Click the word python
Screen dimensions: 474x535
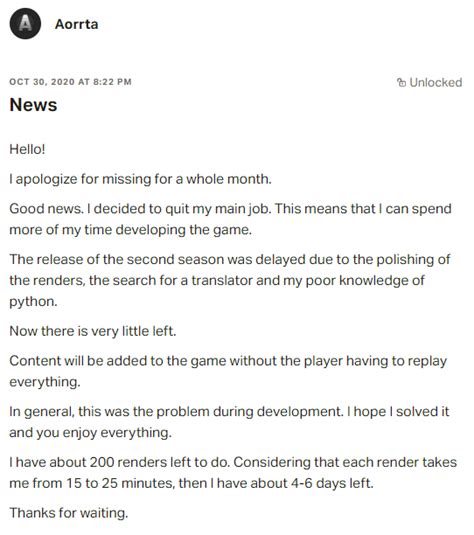tap(33, 302)
